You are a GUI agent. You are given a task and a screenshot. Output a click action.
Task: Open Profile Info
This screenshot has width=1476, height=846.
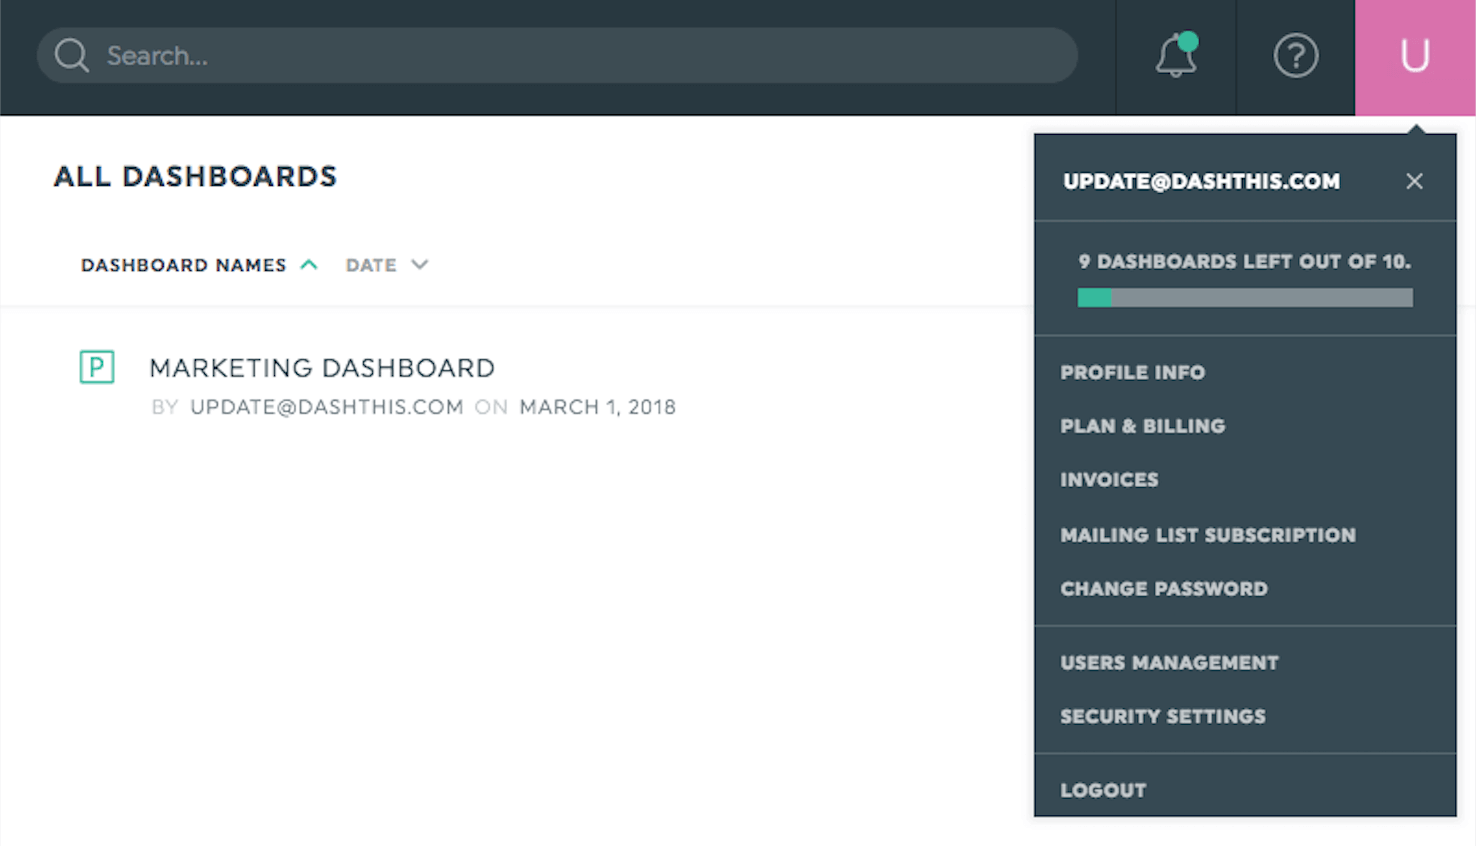pos(1132,372)
